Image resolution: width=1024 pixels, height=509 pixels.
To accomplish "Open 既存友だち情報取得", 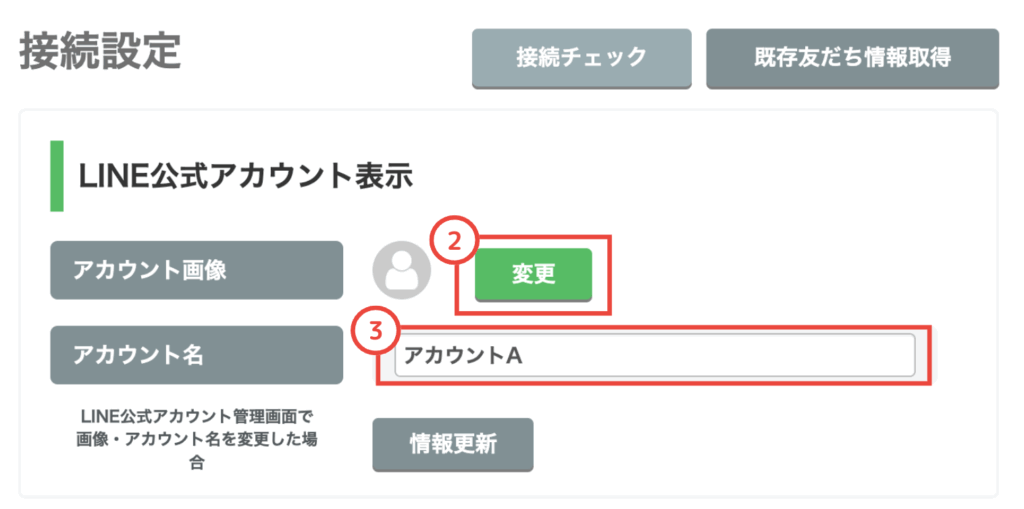I will pos(852,58).
